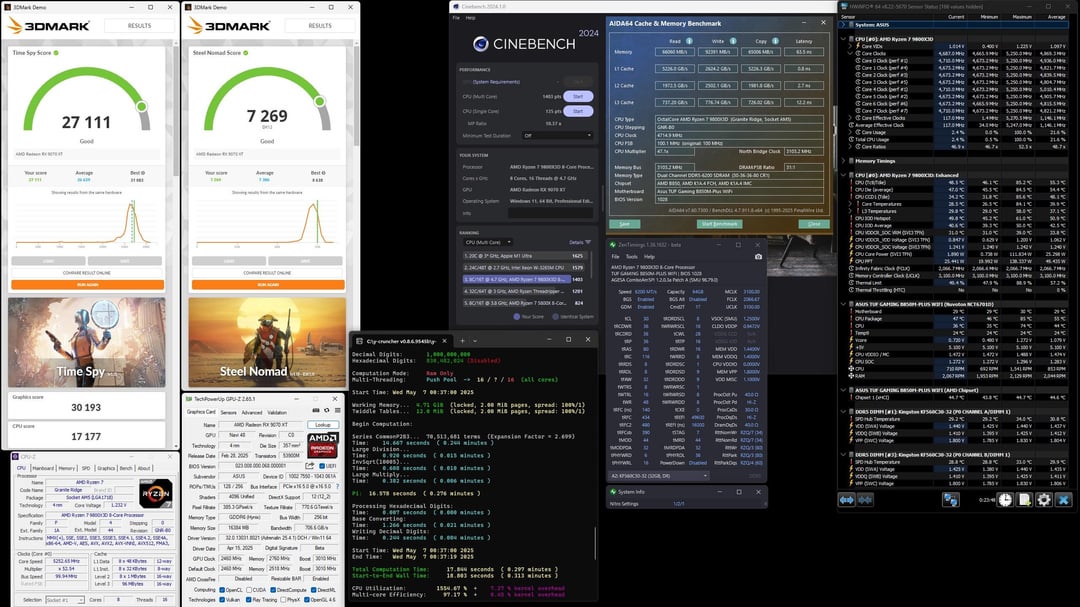The width and height of the screenshot is (1080, 607).
Task: Open the CPU (Multi Core) ranking dropdown
Action: [x=487, y=243]
